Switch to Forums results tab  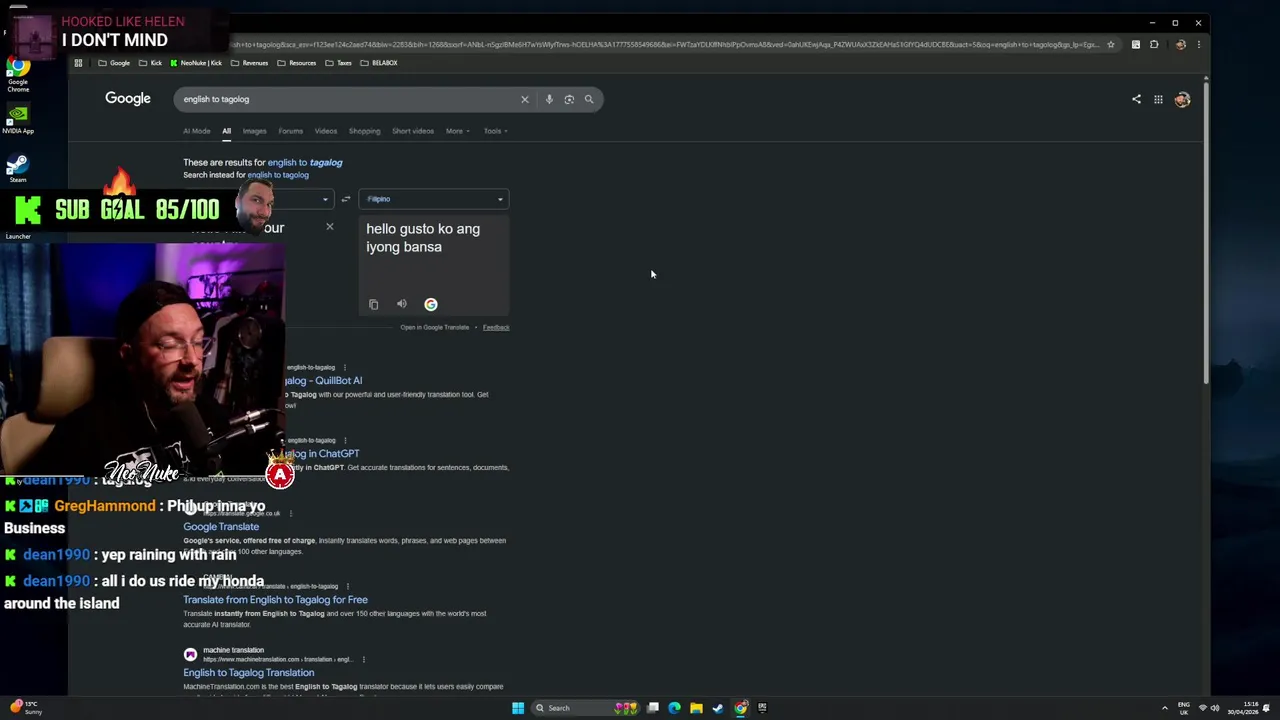(290, 131)
